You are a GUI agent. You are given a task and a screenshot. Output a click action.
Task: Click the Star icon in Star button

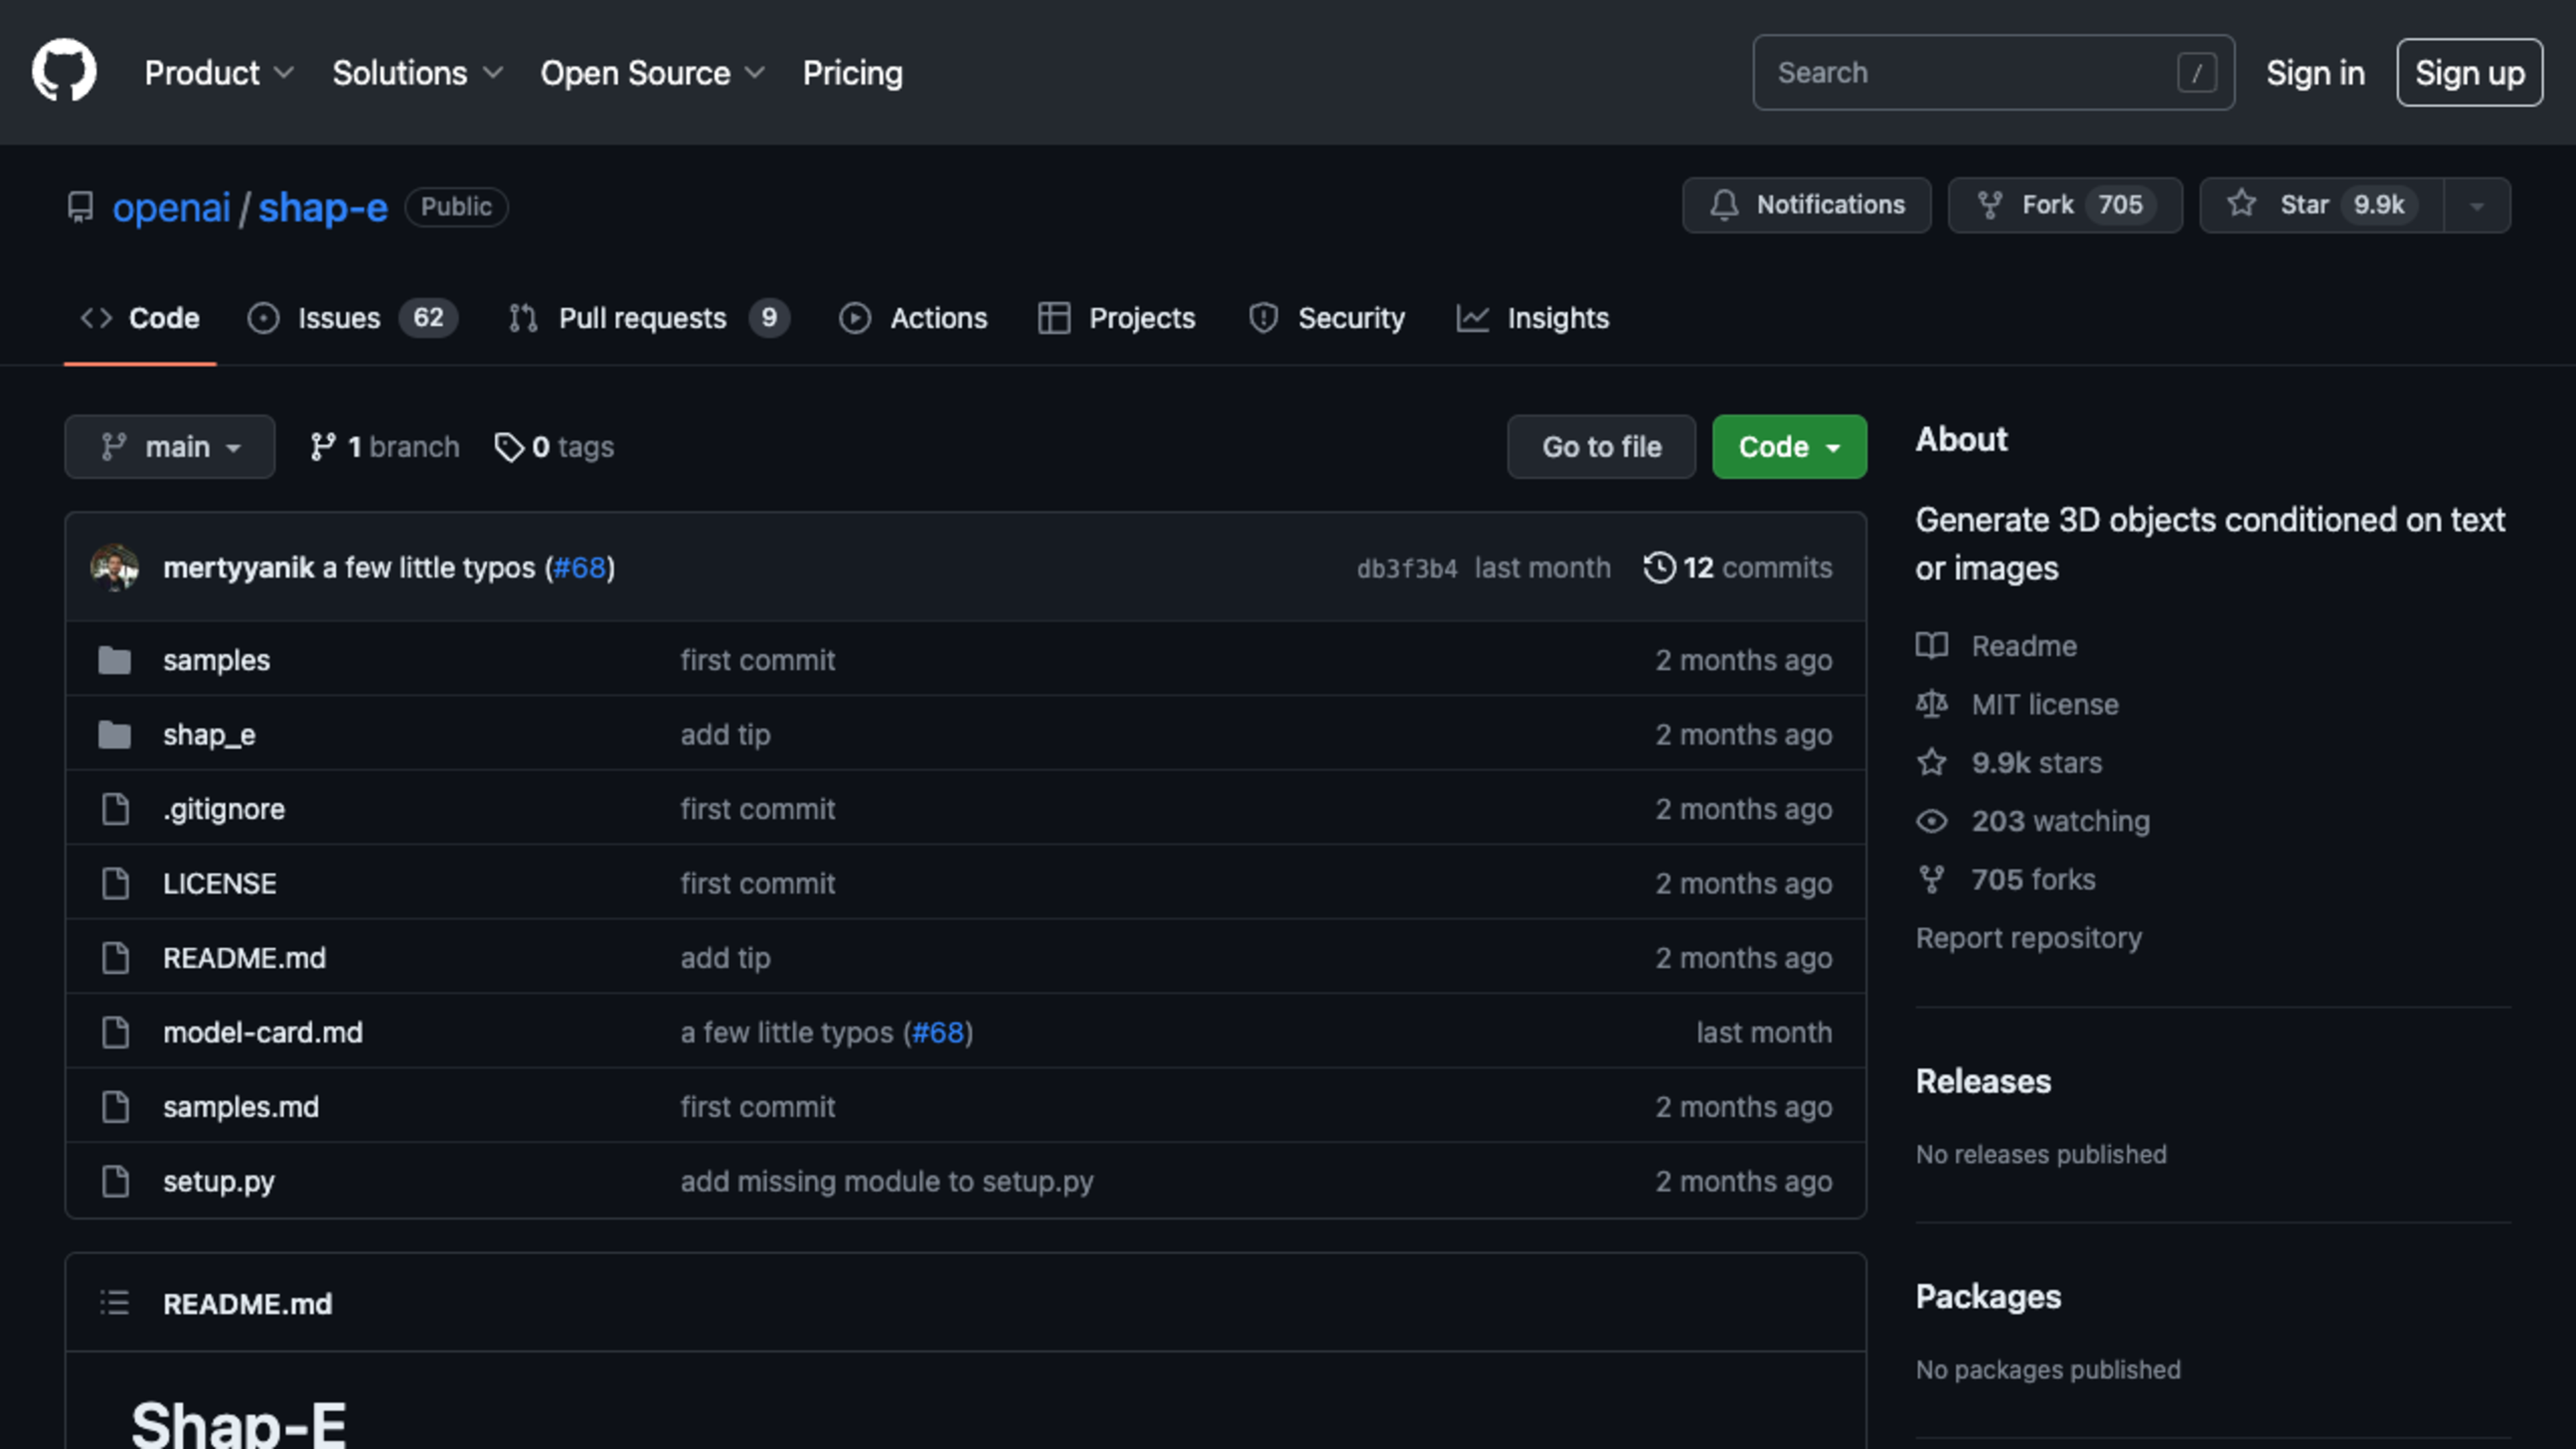coord(2242,204)
